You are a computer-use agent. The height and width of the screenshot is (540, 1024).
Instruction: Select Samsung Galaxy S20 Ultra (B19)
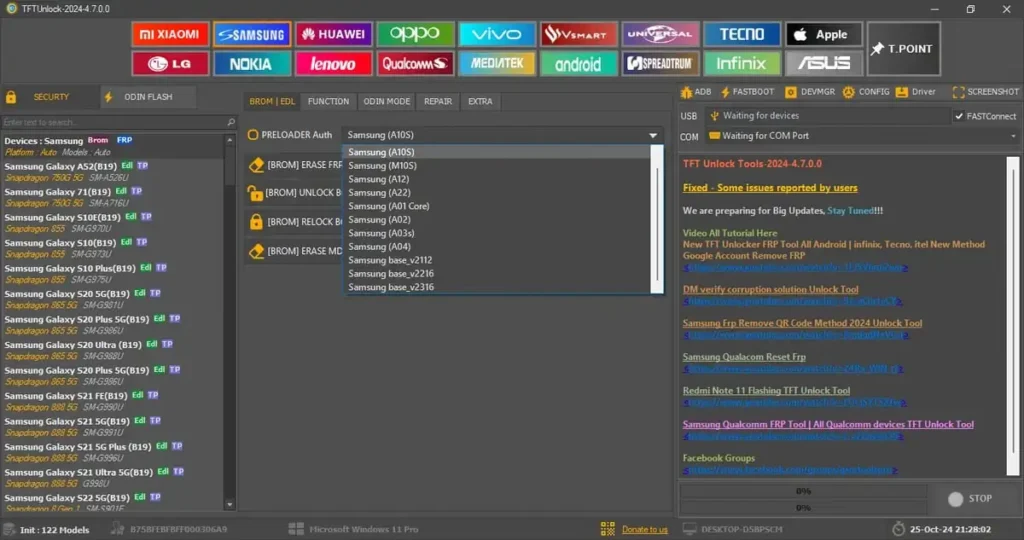(x=113, y=350)
